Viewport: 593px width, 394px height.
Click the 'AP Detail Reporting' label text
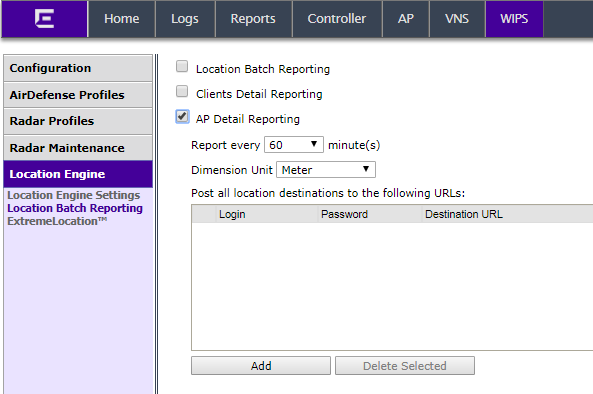pos(248,119)
